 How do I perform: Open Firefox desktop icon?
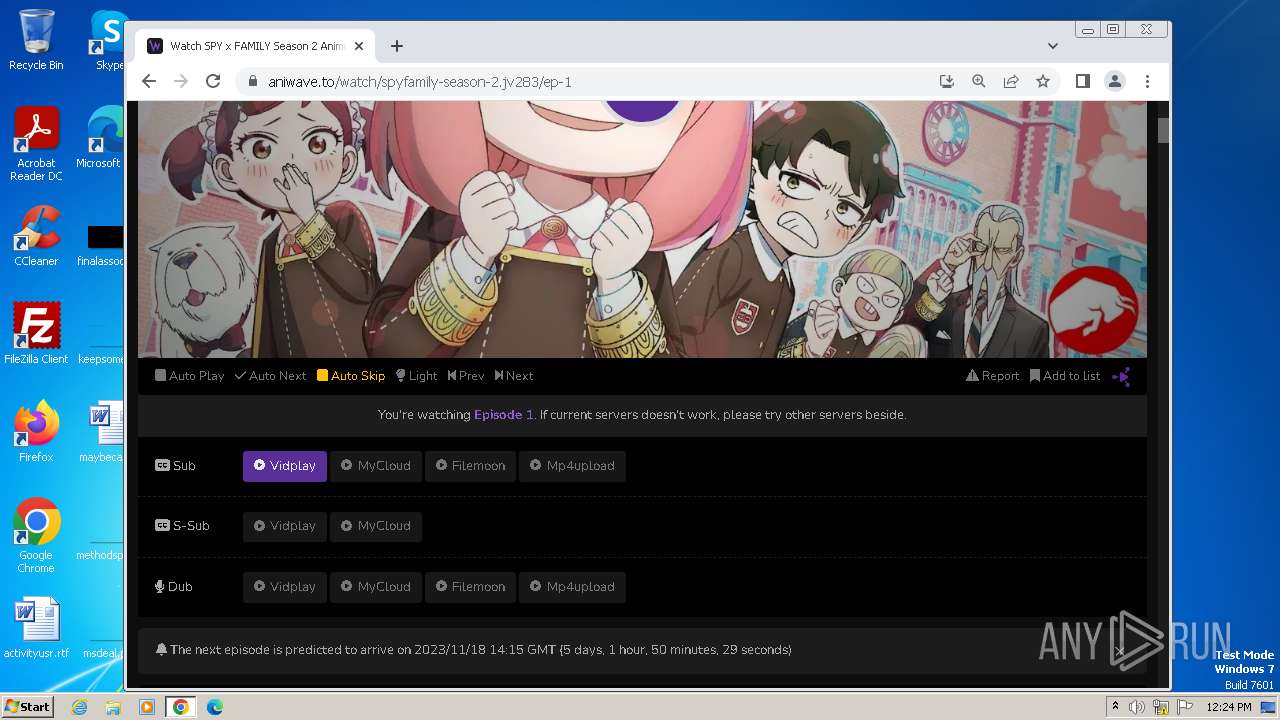(36, 431)
